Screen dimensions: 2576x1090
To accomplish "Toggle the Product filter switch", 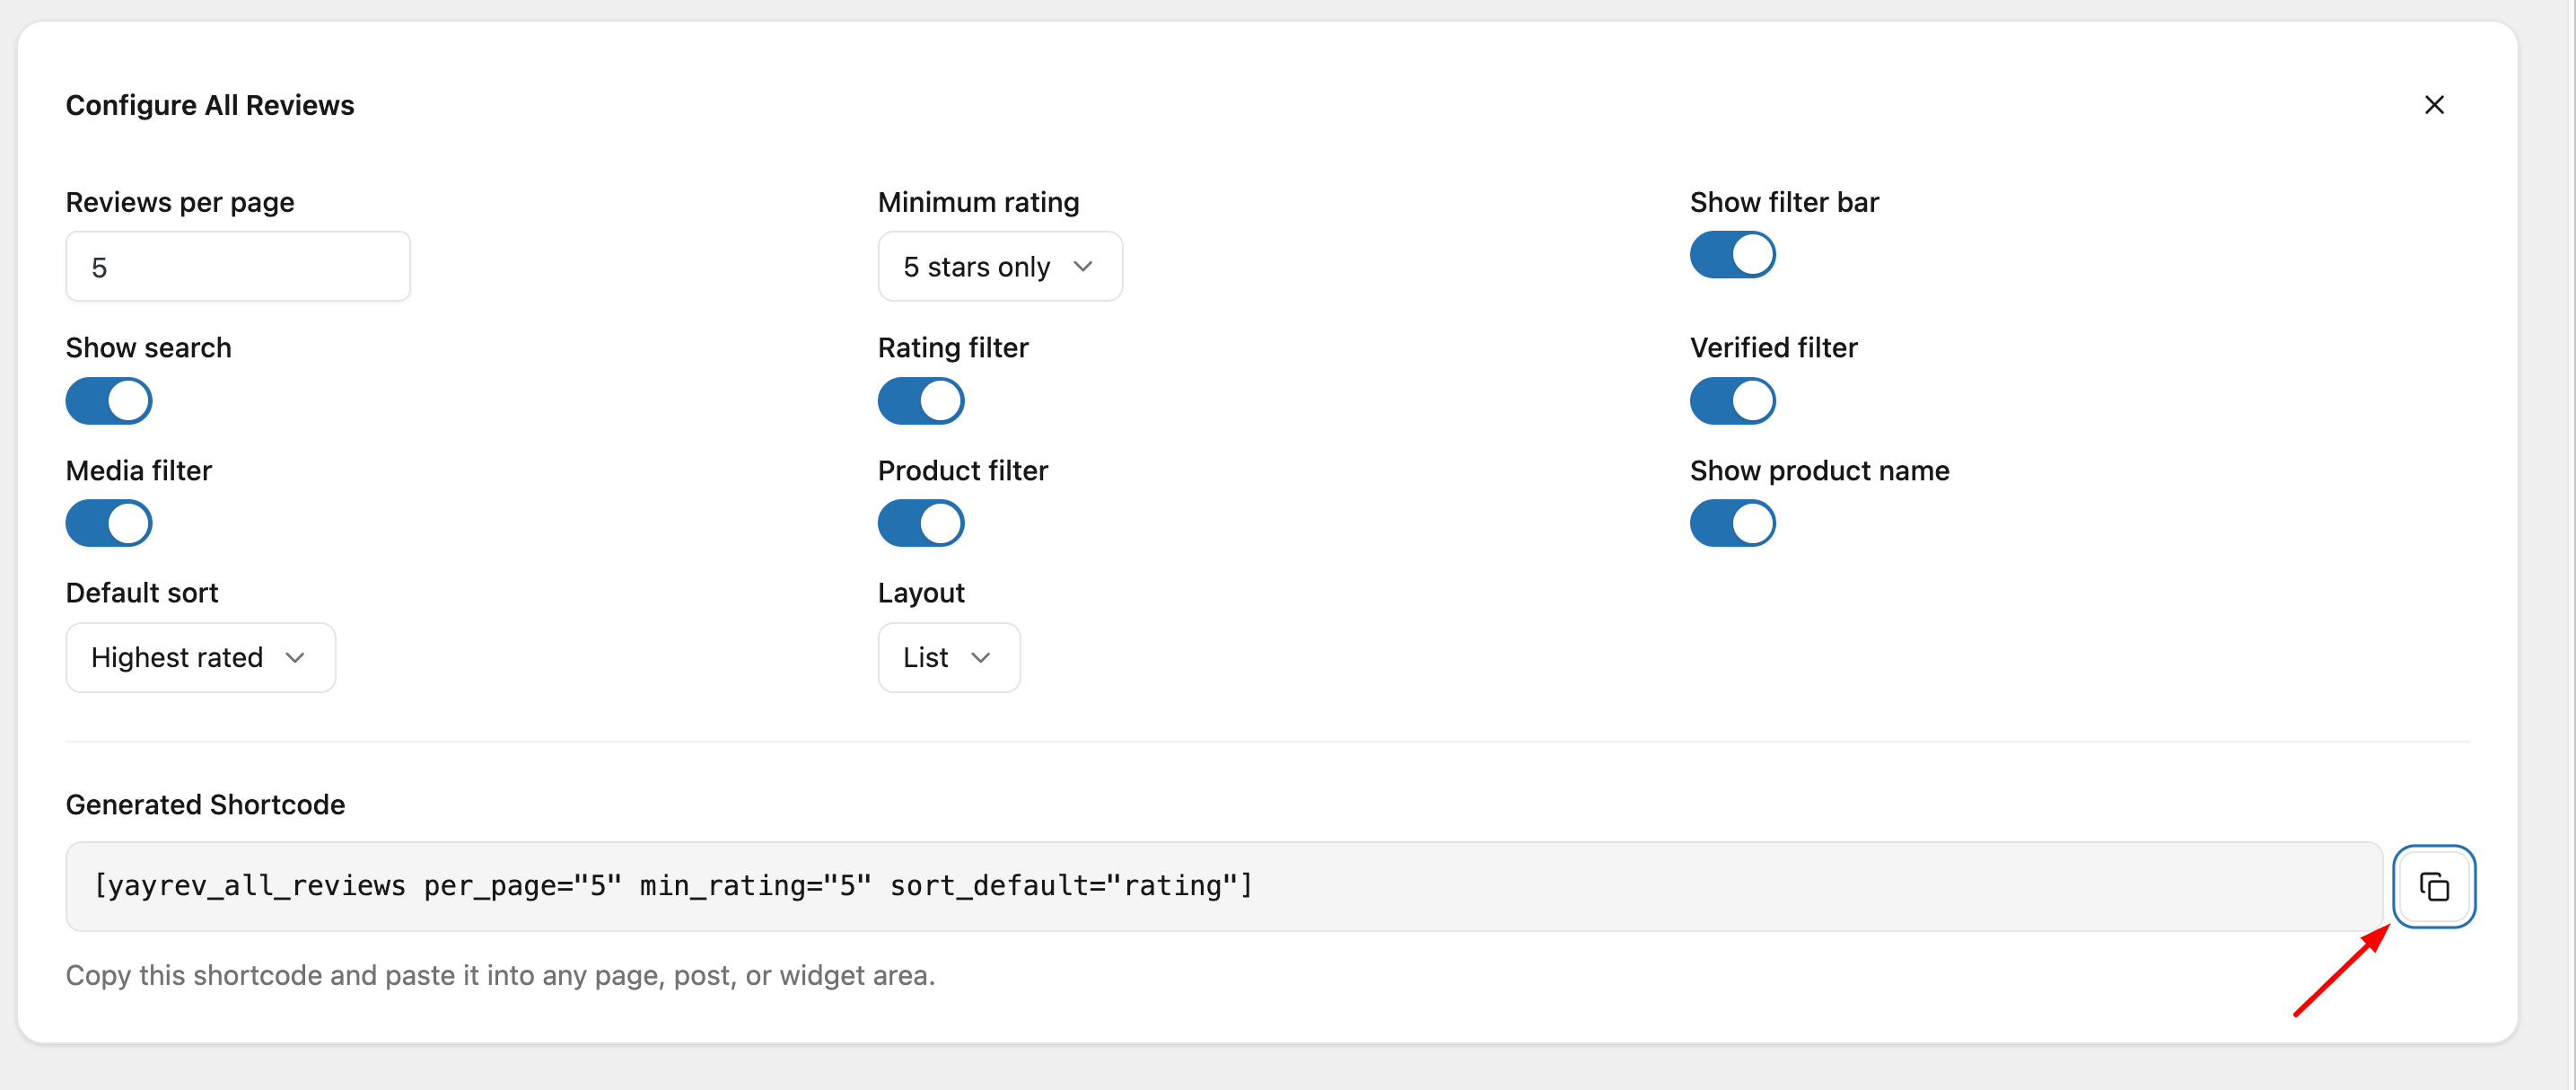I will click(920, 523).
